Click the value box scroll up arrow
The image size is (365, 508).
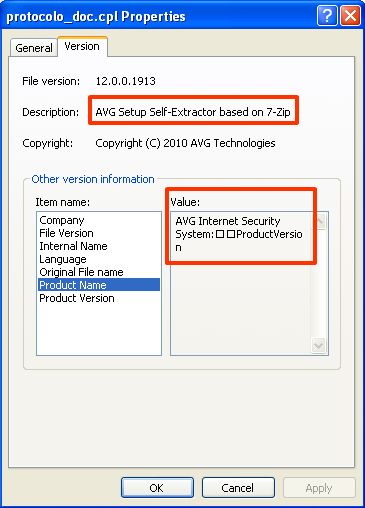pos(319,221)
